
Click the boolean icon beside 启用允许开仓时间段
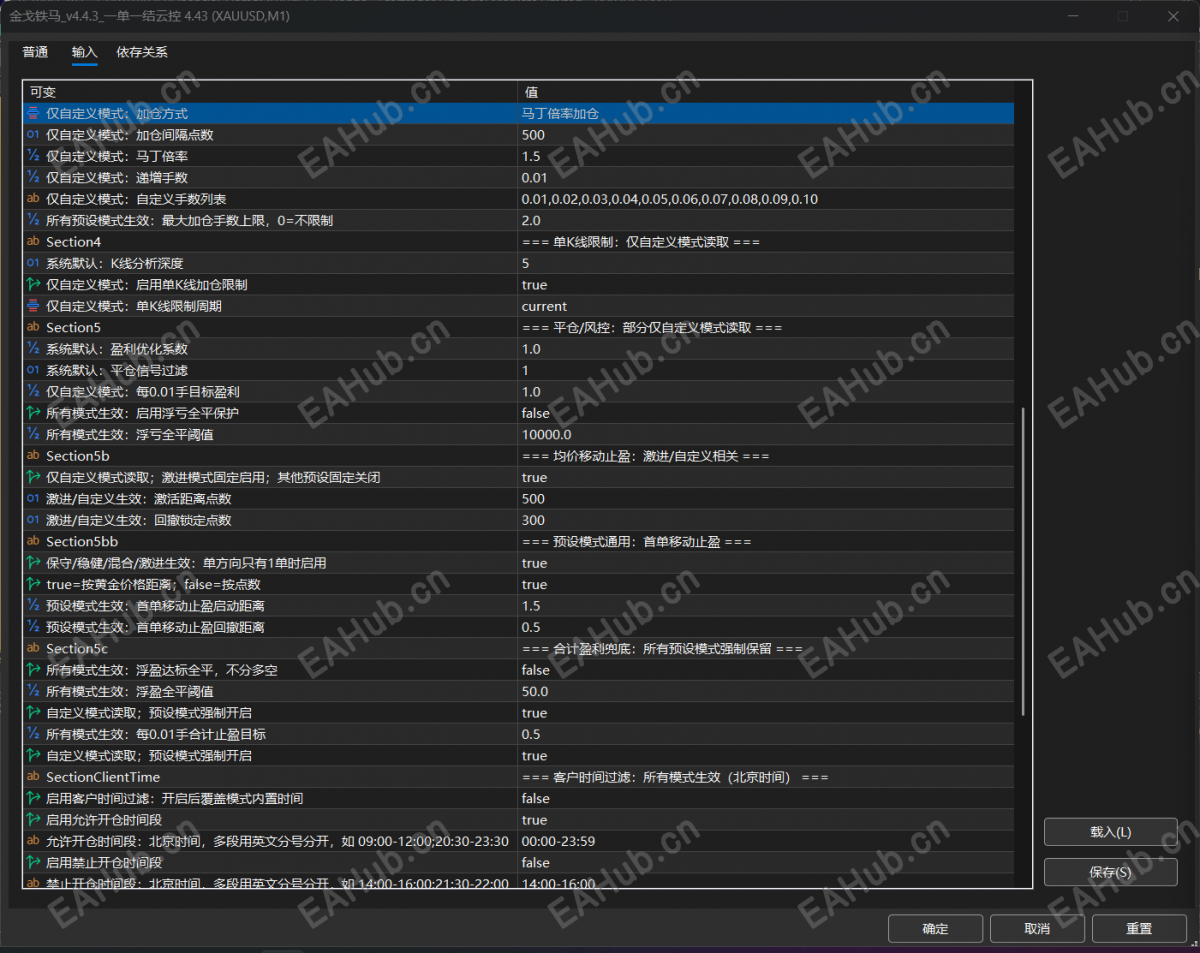(x=33, y=820)
